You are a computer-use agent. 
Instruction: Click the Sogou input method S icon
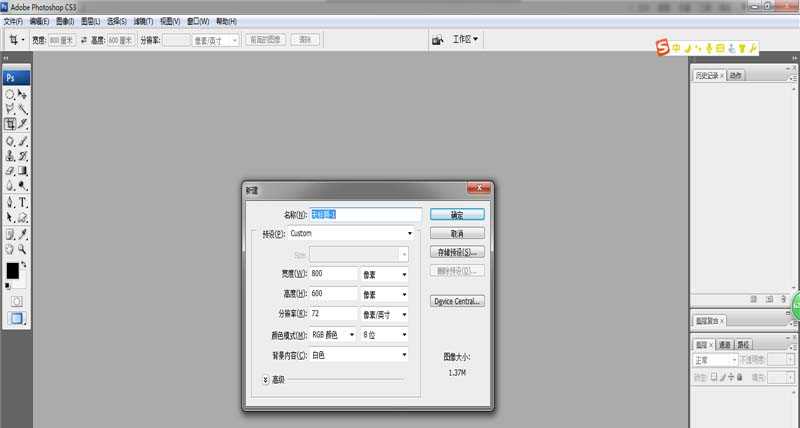(x=661, y=47)
